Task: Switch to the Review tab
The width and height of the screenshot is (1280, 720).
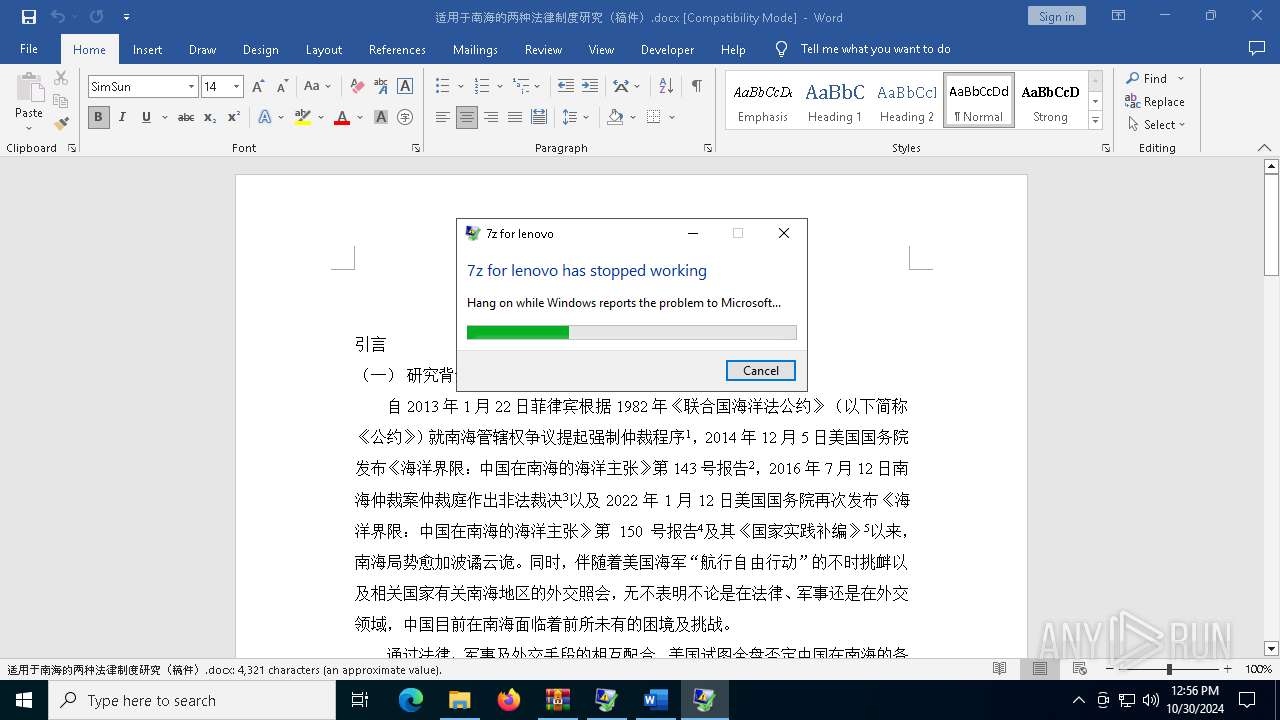Action: click(x=543, y=49)
